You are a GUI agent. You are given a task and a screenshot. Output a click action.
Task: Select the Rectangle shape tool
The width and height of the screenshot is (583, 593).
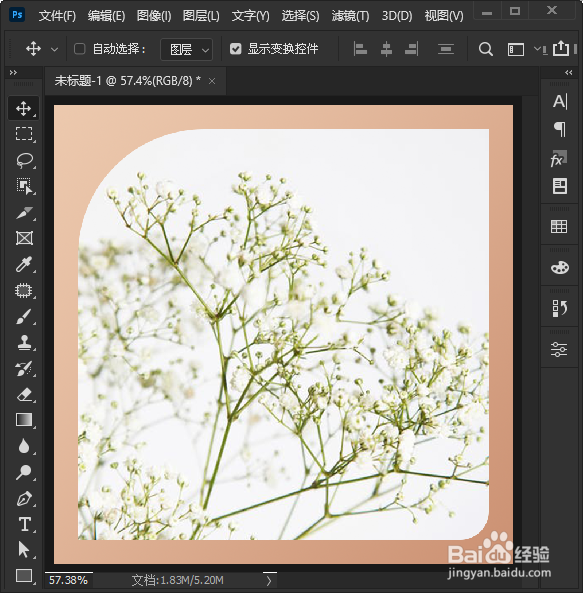click(x=23, y=576)
